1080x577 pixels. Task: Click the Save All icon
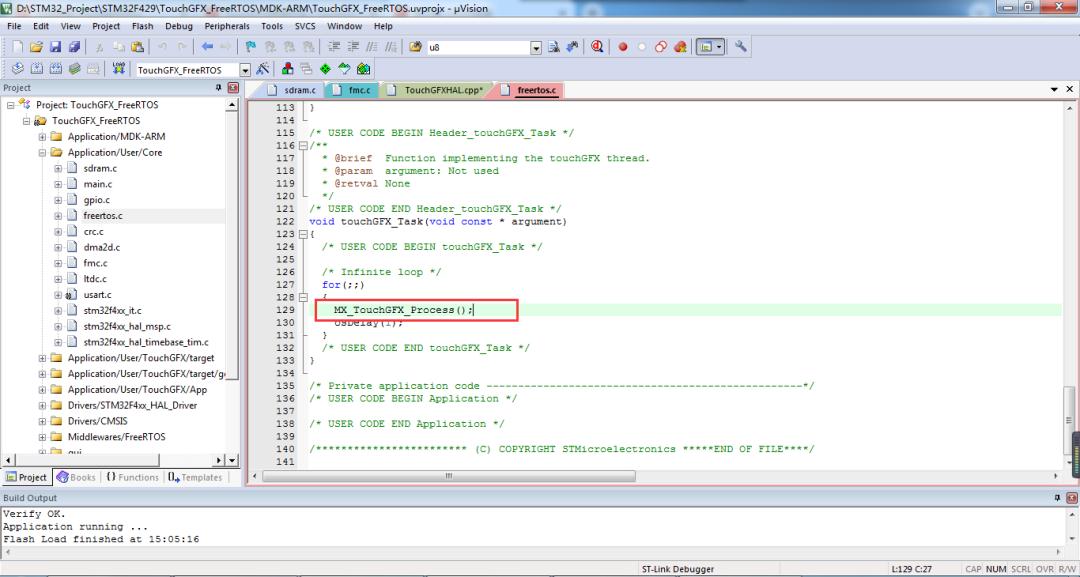point(74,47)
